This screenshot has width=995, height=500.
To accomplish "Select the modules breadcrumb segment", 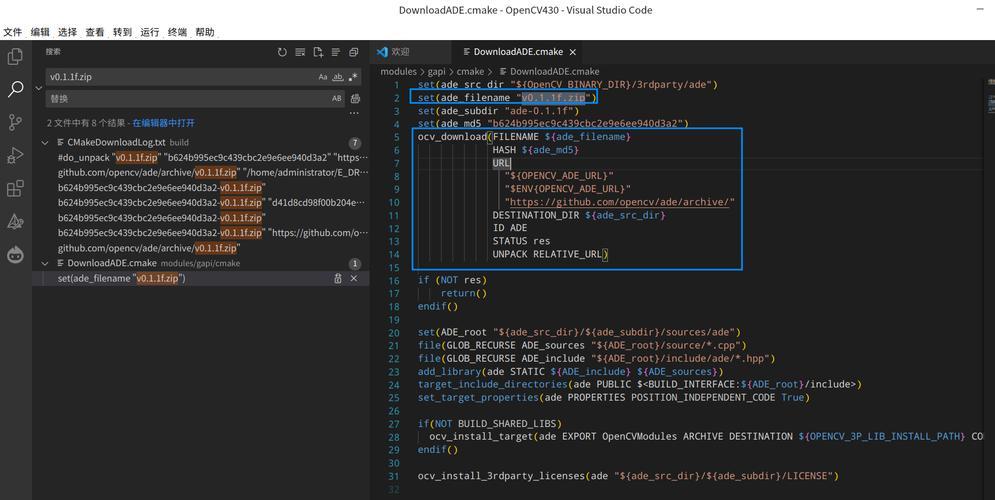I will point(399,72).
